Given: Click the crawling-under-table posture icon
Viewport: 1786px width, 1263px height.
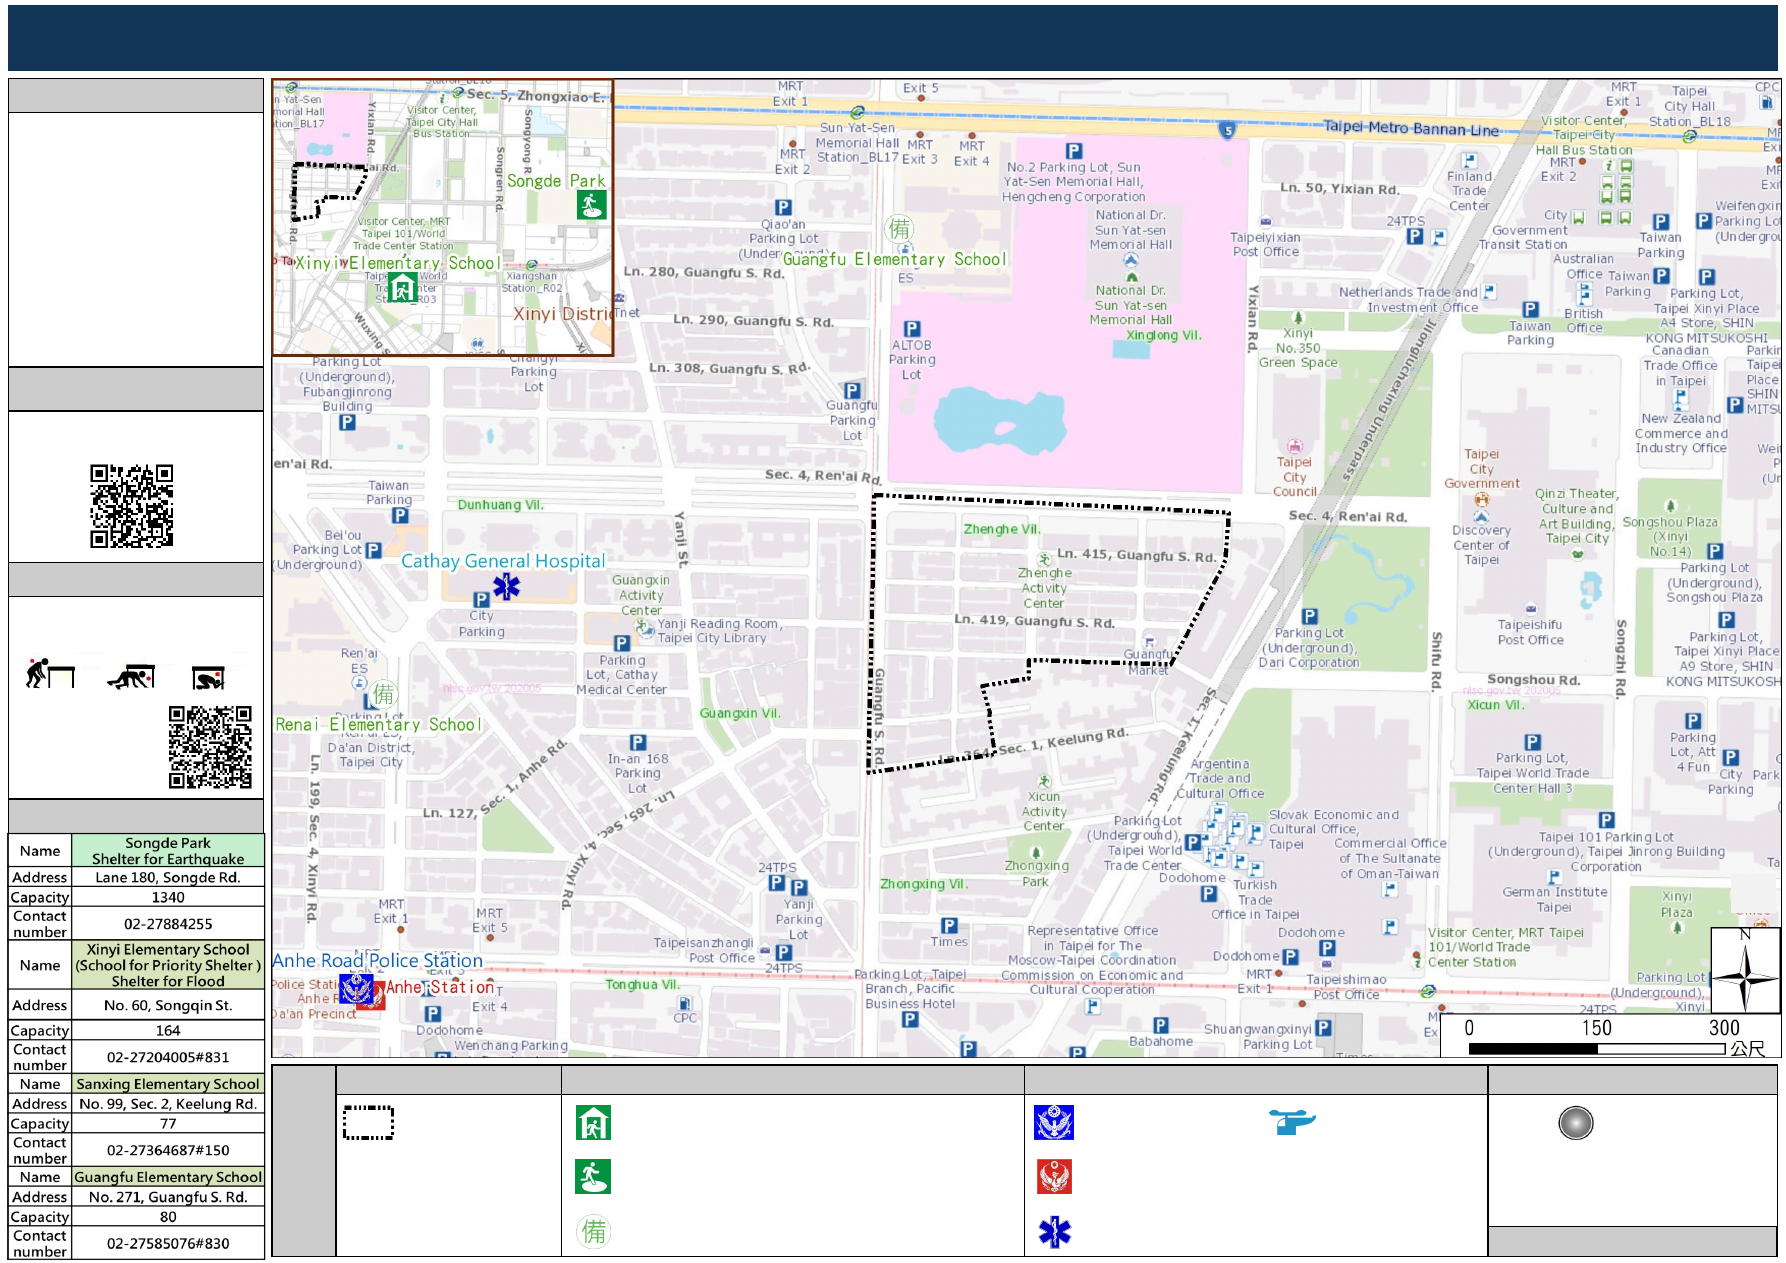Looking at the screenshot, I should pos(132,677).
